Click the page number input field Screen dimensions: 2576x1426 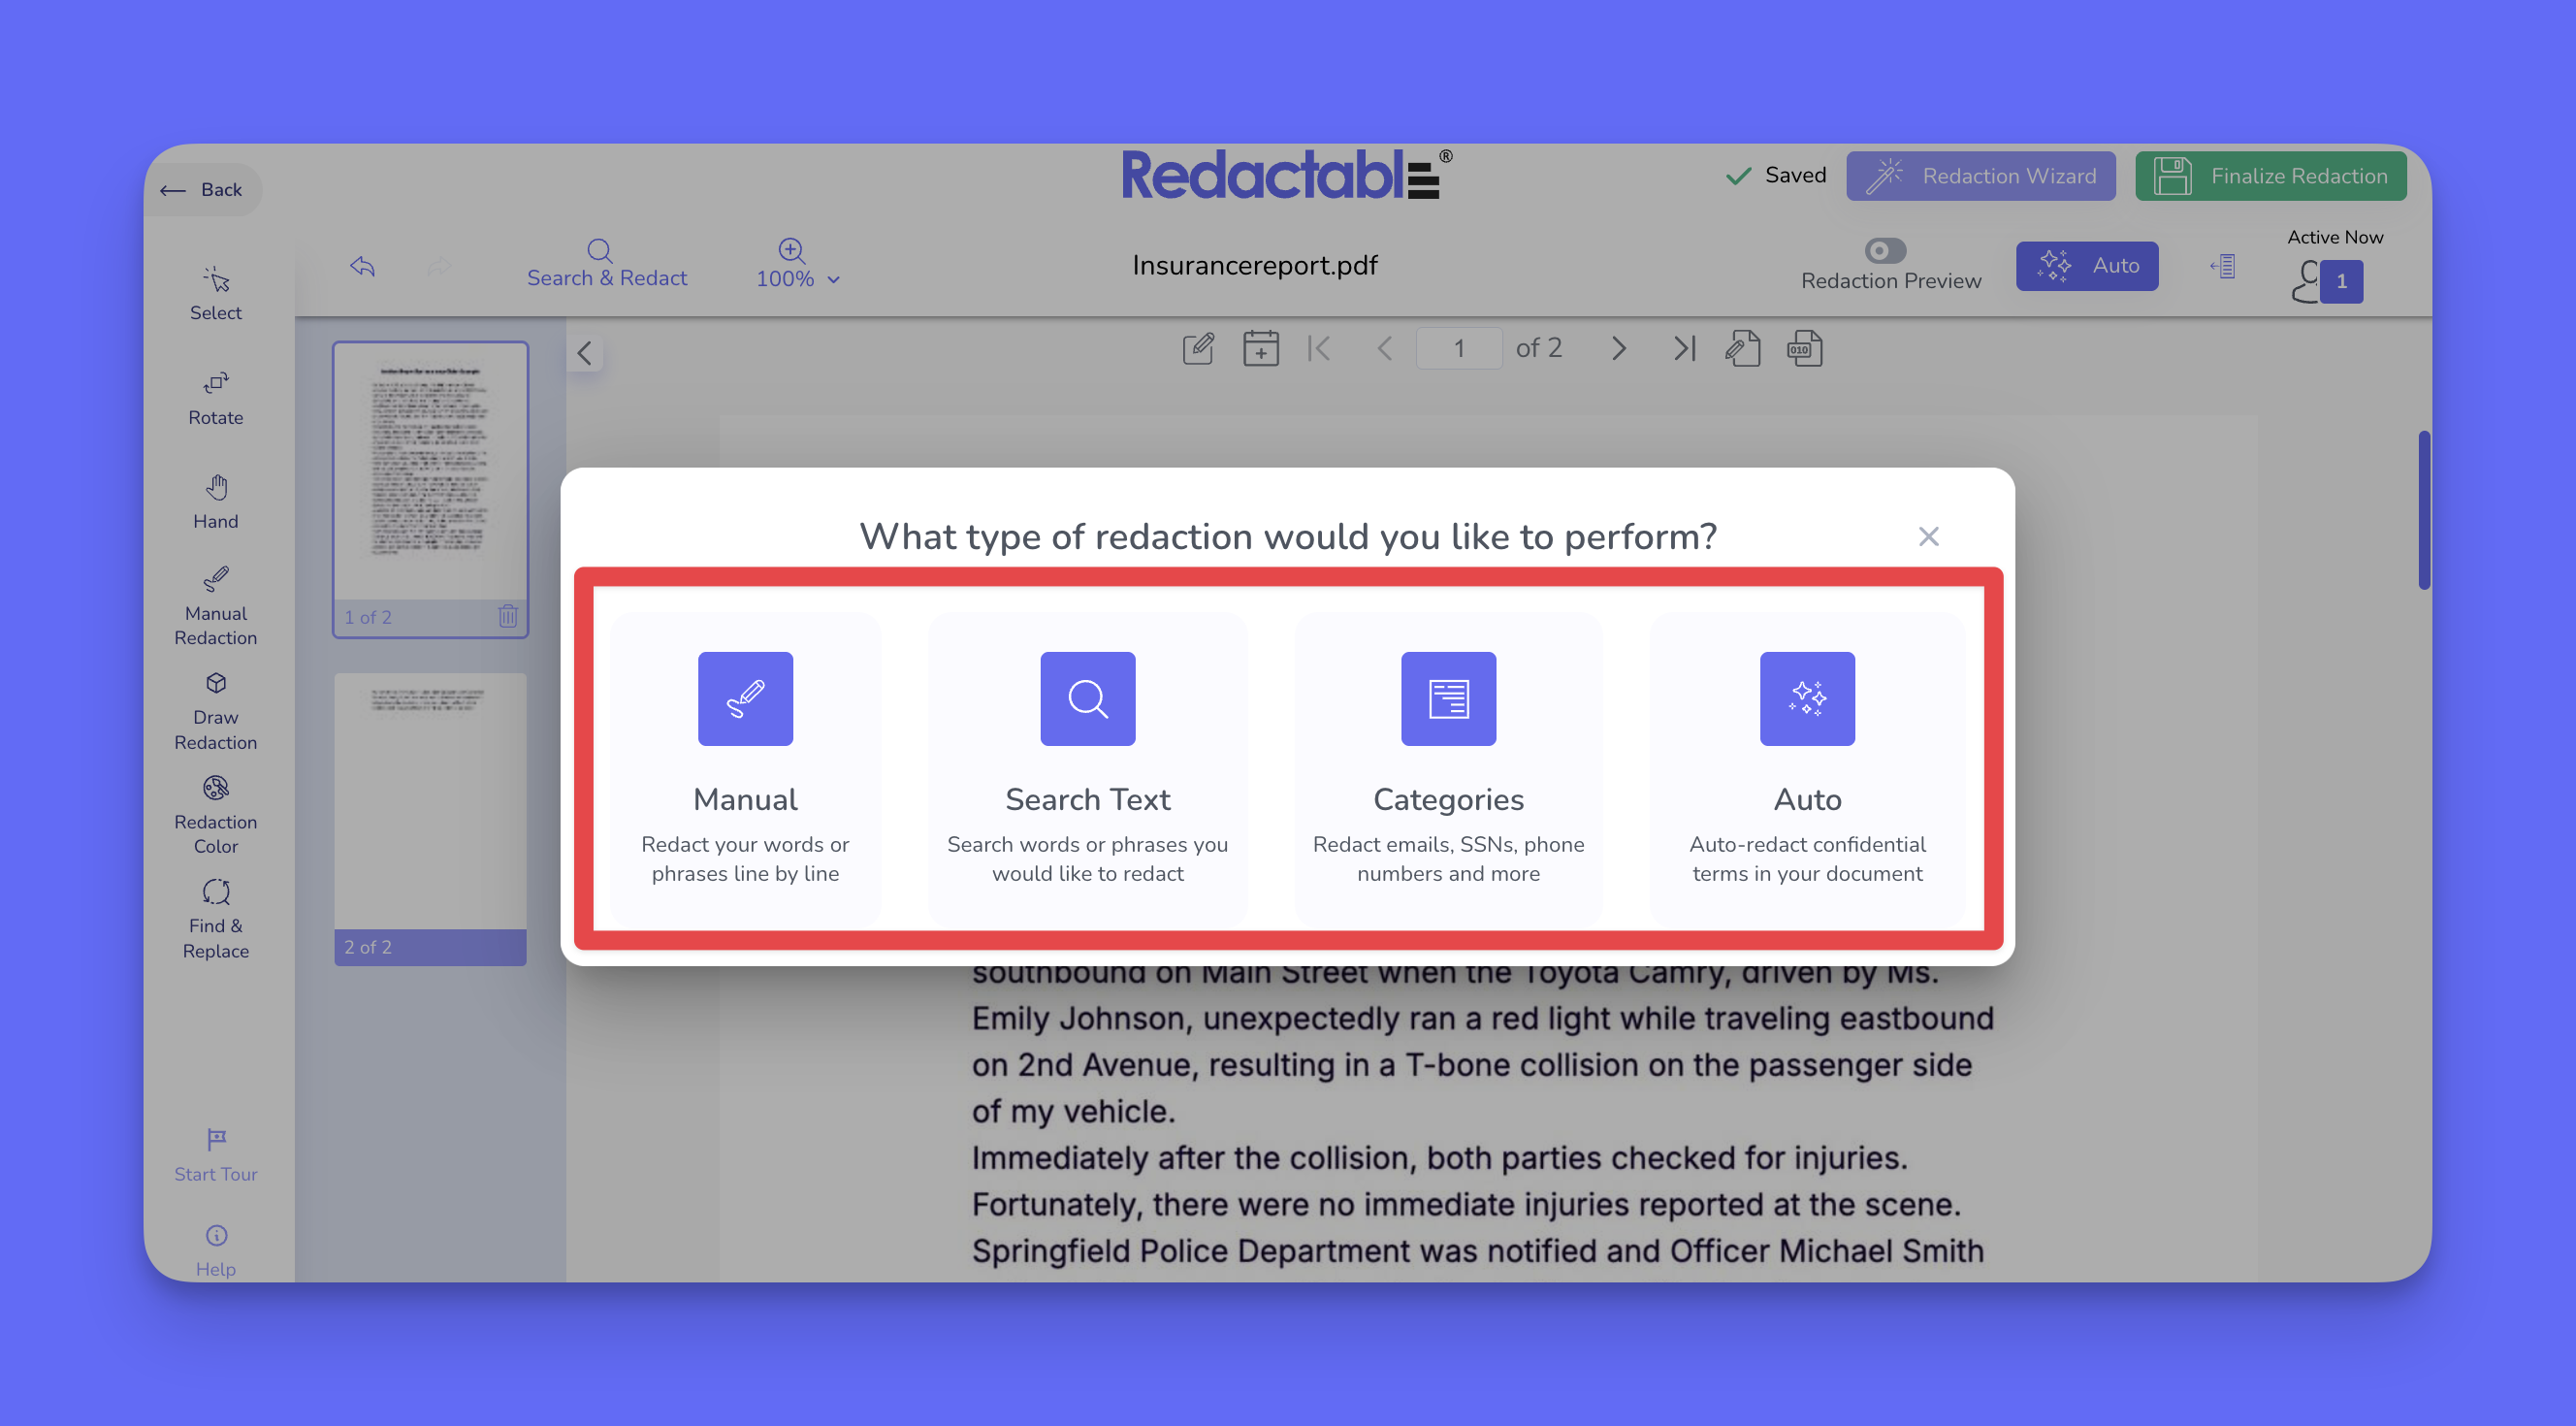coord(1458,348)
